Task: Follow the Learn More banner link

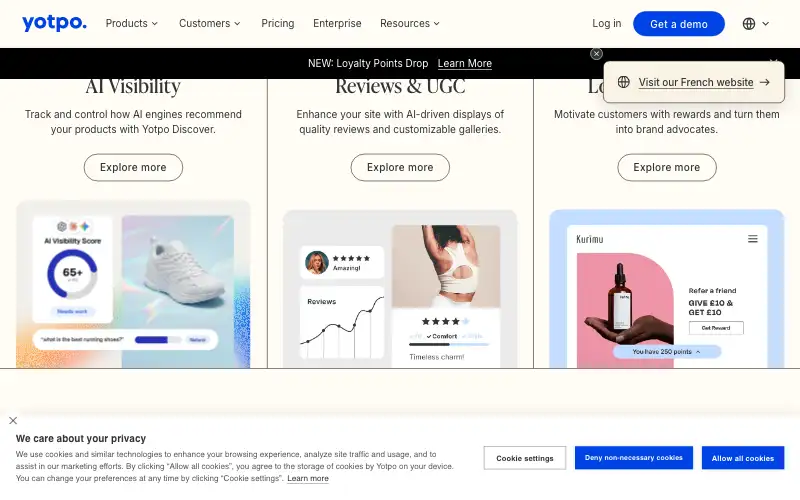Action: point(464,63)
